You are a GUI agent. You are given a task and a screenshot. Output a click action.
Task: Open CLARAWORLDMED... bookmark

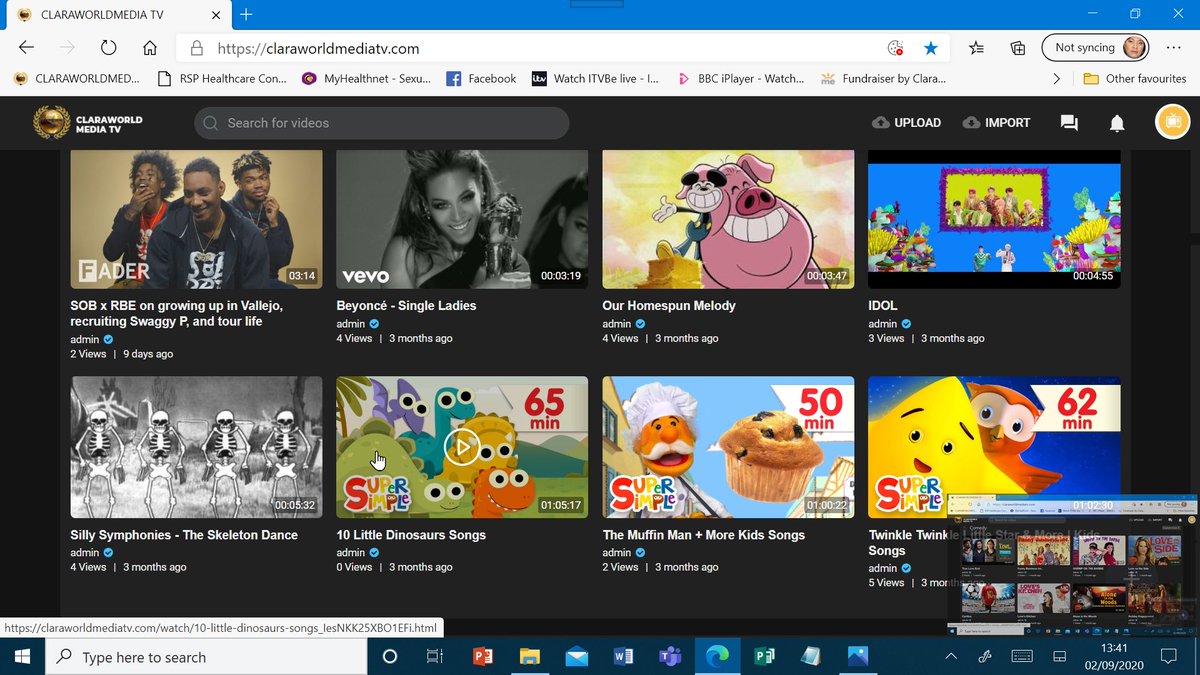click(x=76, y=78)
